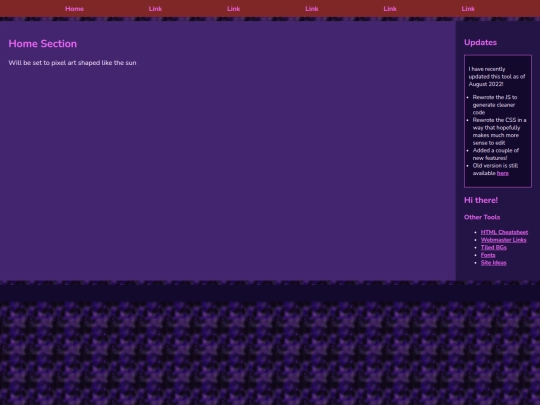Screen dimensions: 540x405
Task: Click the 'Rewrote the CSS' bullet item
Action: coord(499,131)
